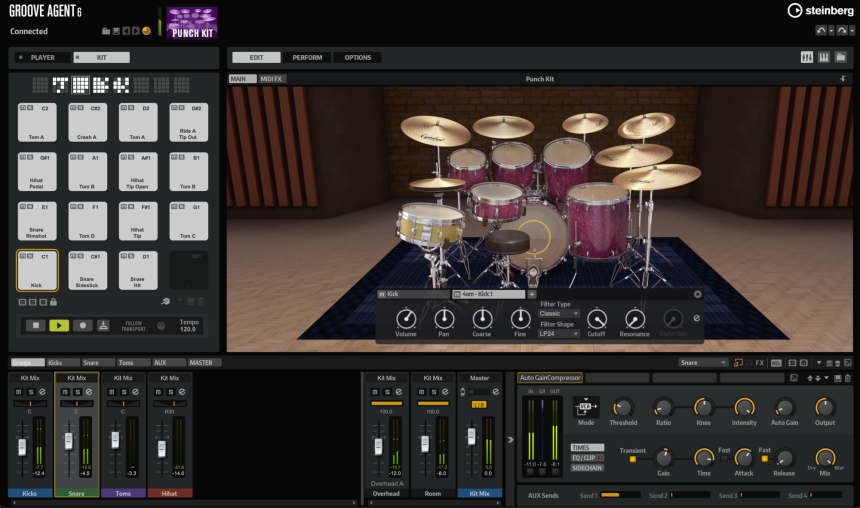Click the Master channel volume fader
The image size is (860, 508).
(471, 436)
